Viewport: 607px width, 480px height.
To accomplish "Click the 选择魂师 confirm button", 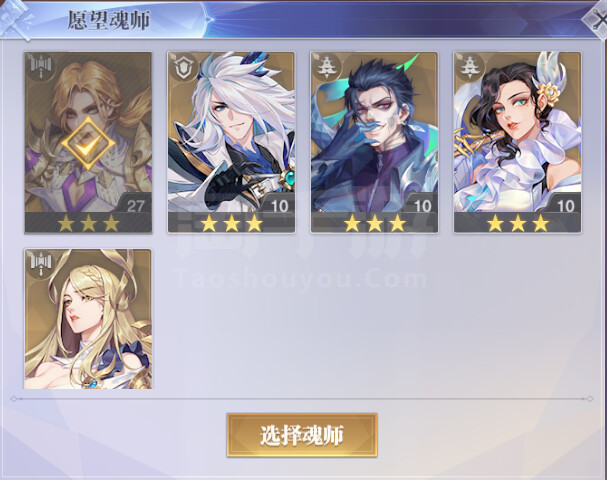I will click(x=302, y=435).
